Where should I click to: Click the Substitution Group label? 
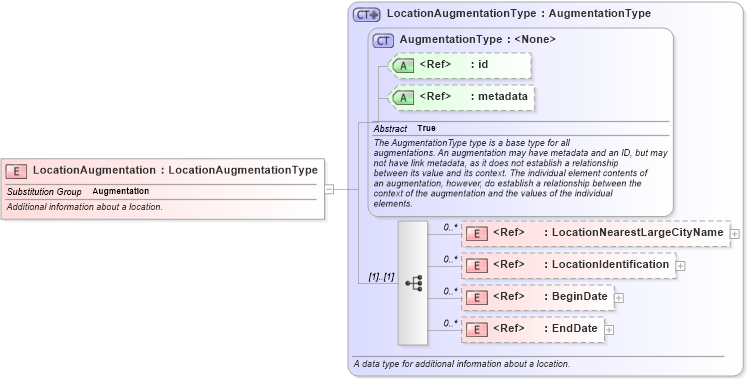click(x=44, y=192)
